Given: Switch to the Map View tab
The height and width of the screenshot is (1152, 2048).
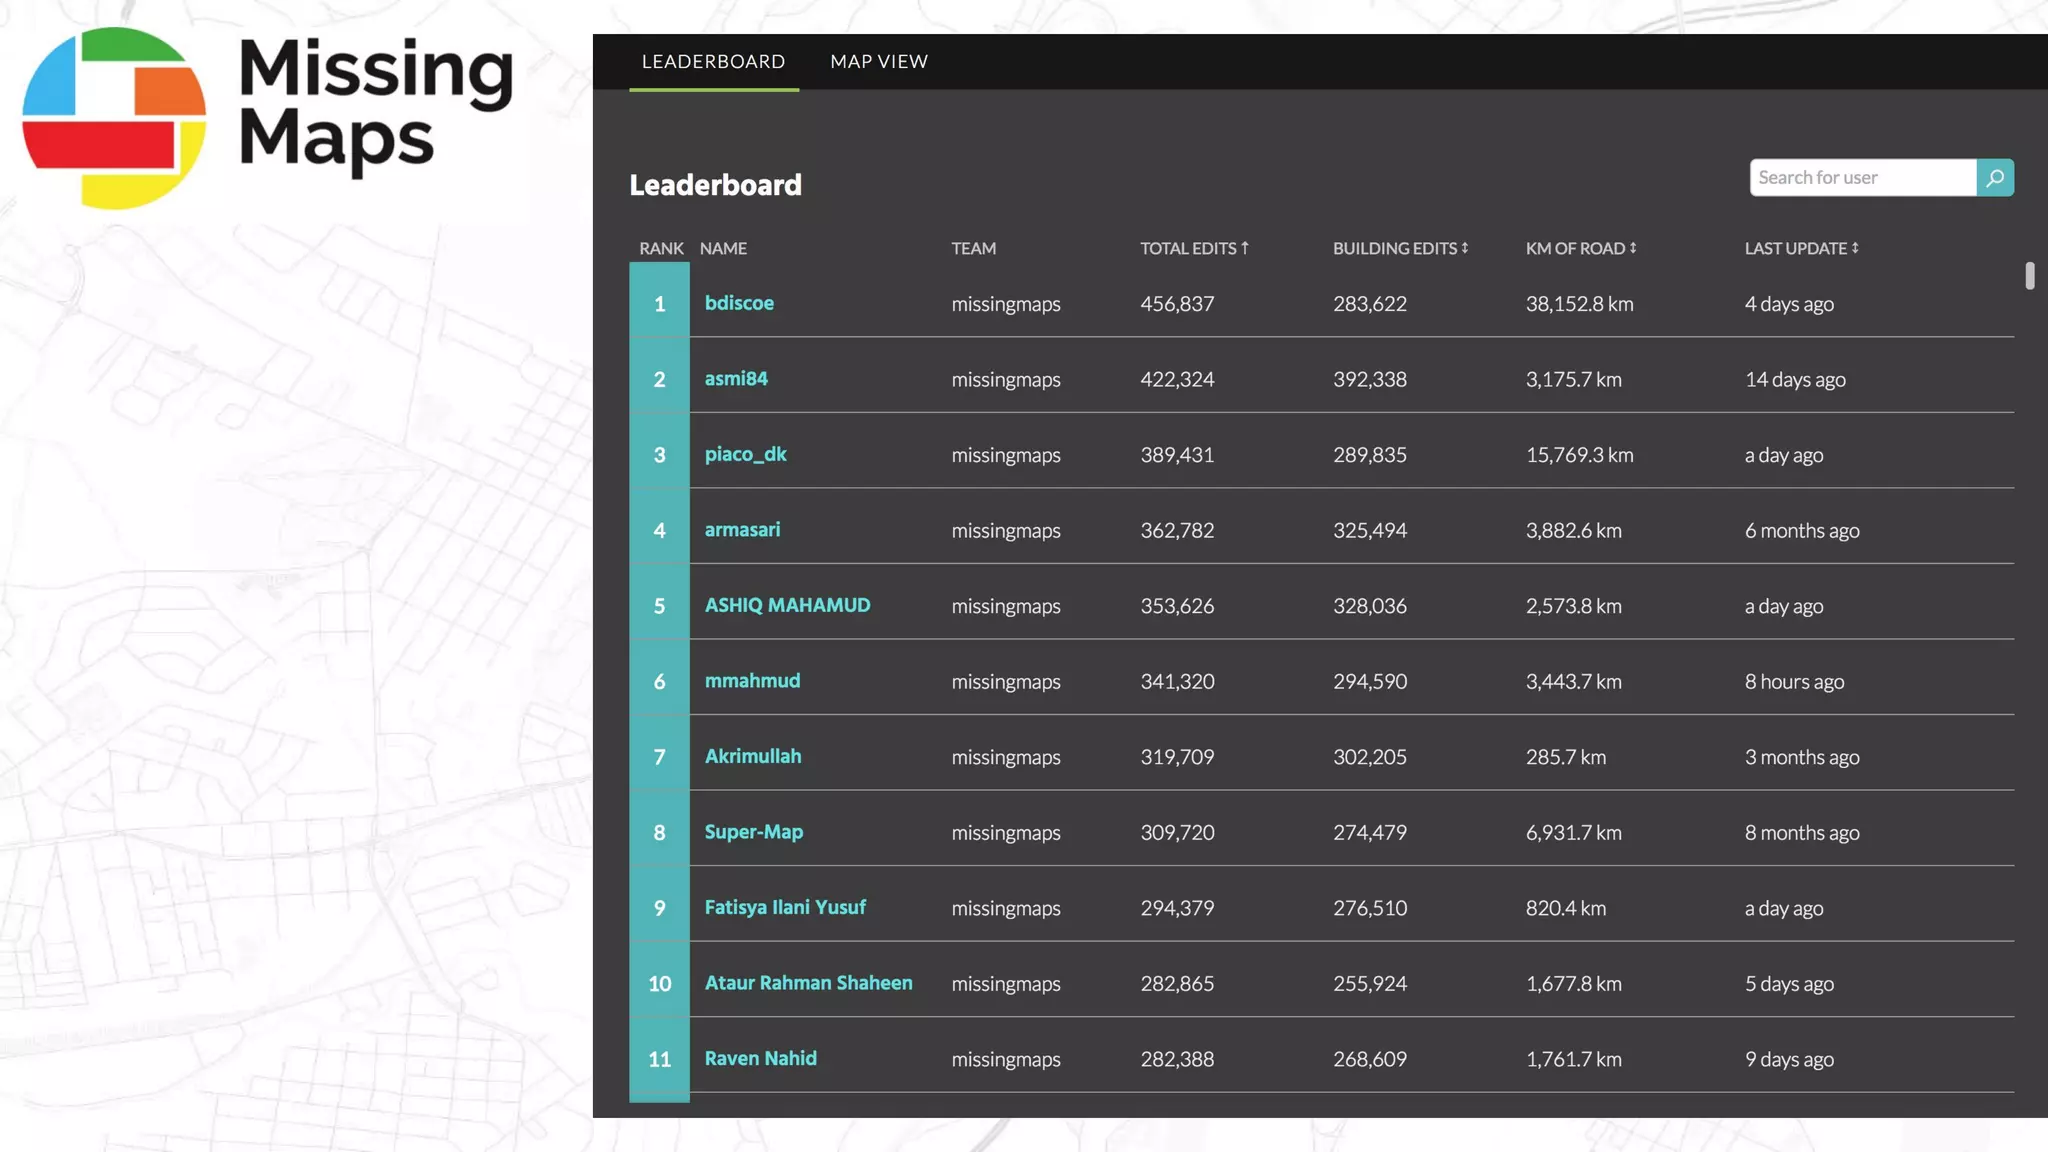Looking at the screenshot, I should (879, 62).
